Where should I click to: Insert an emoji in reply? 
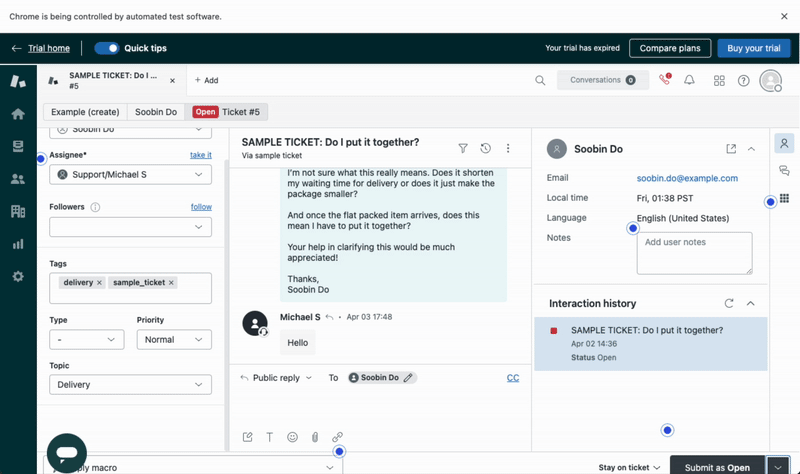point(292,437)
